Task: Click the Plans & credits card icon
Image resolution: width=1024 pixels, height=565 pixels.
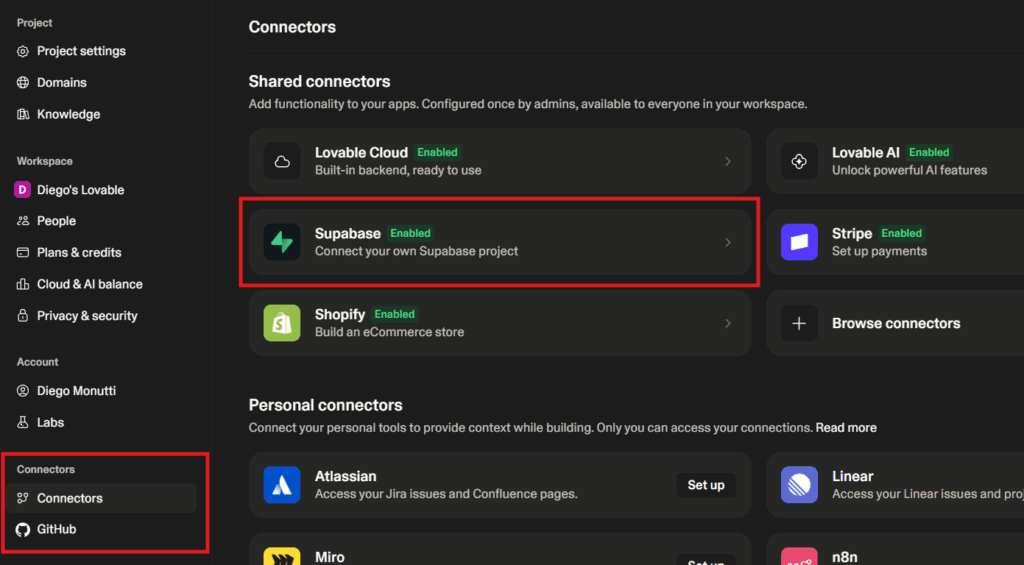Action: click(x=23, y=252)
